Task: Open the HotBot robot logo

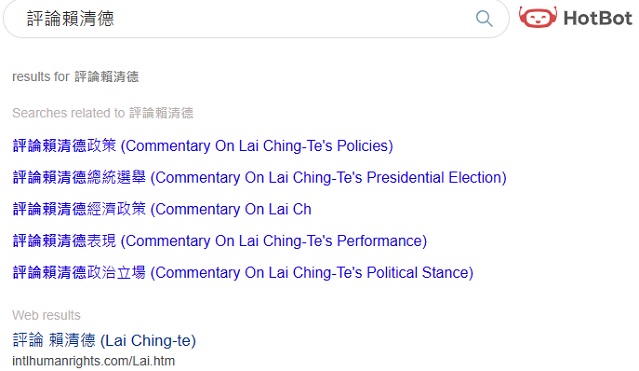Action: 538,17
